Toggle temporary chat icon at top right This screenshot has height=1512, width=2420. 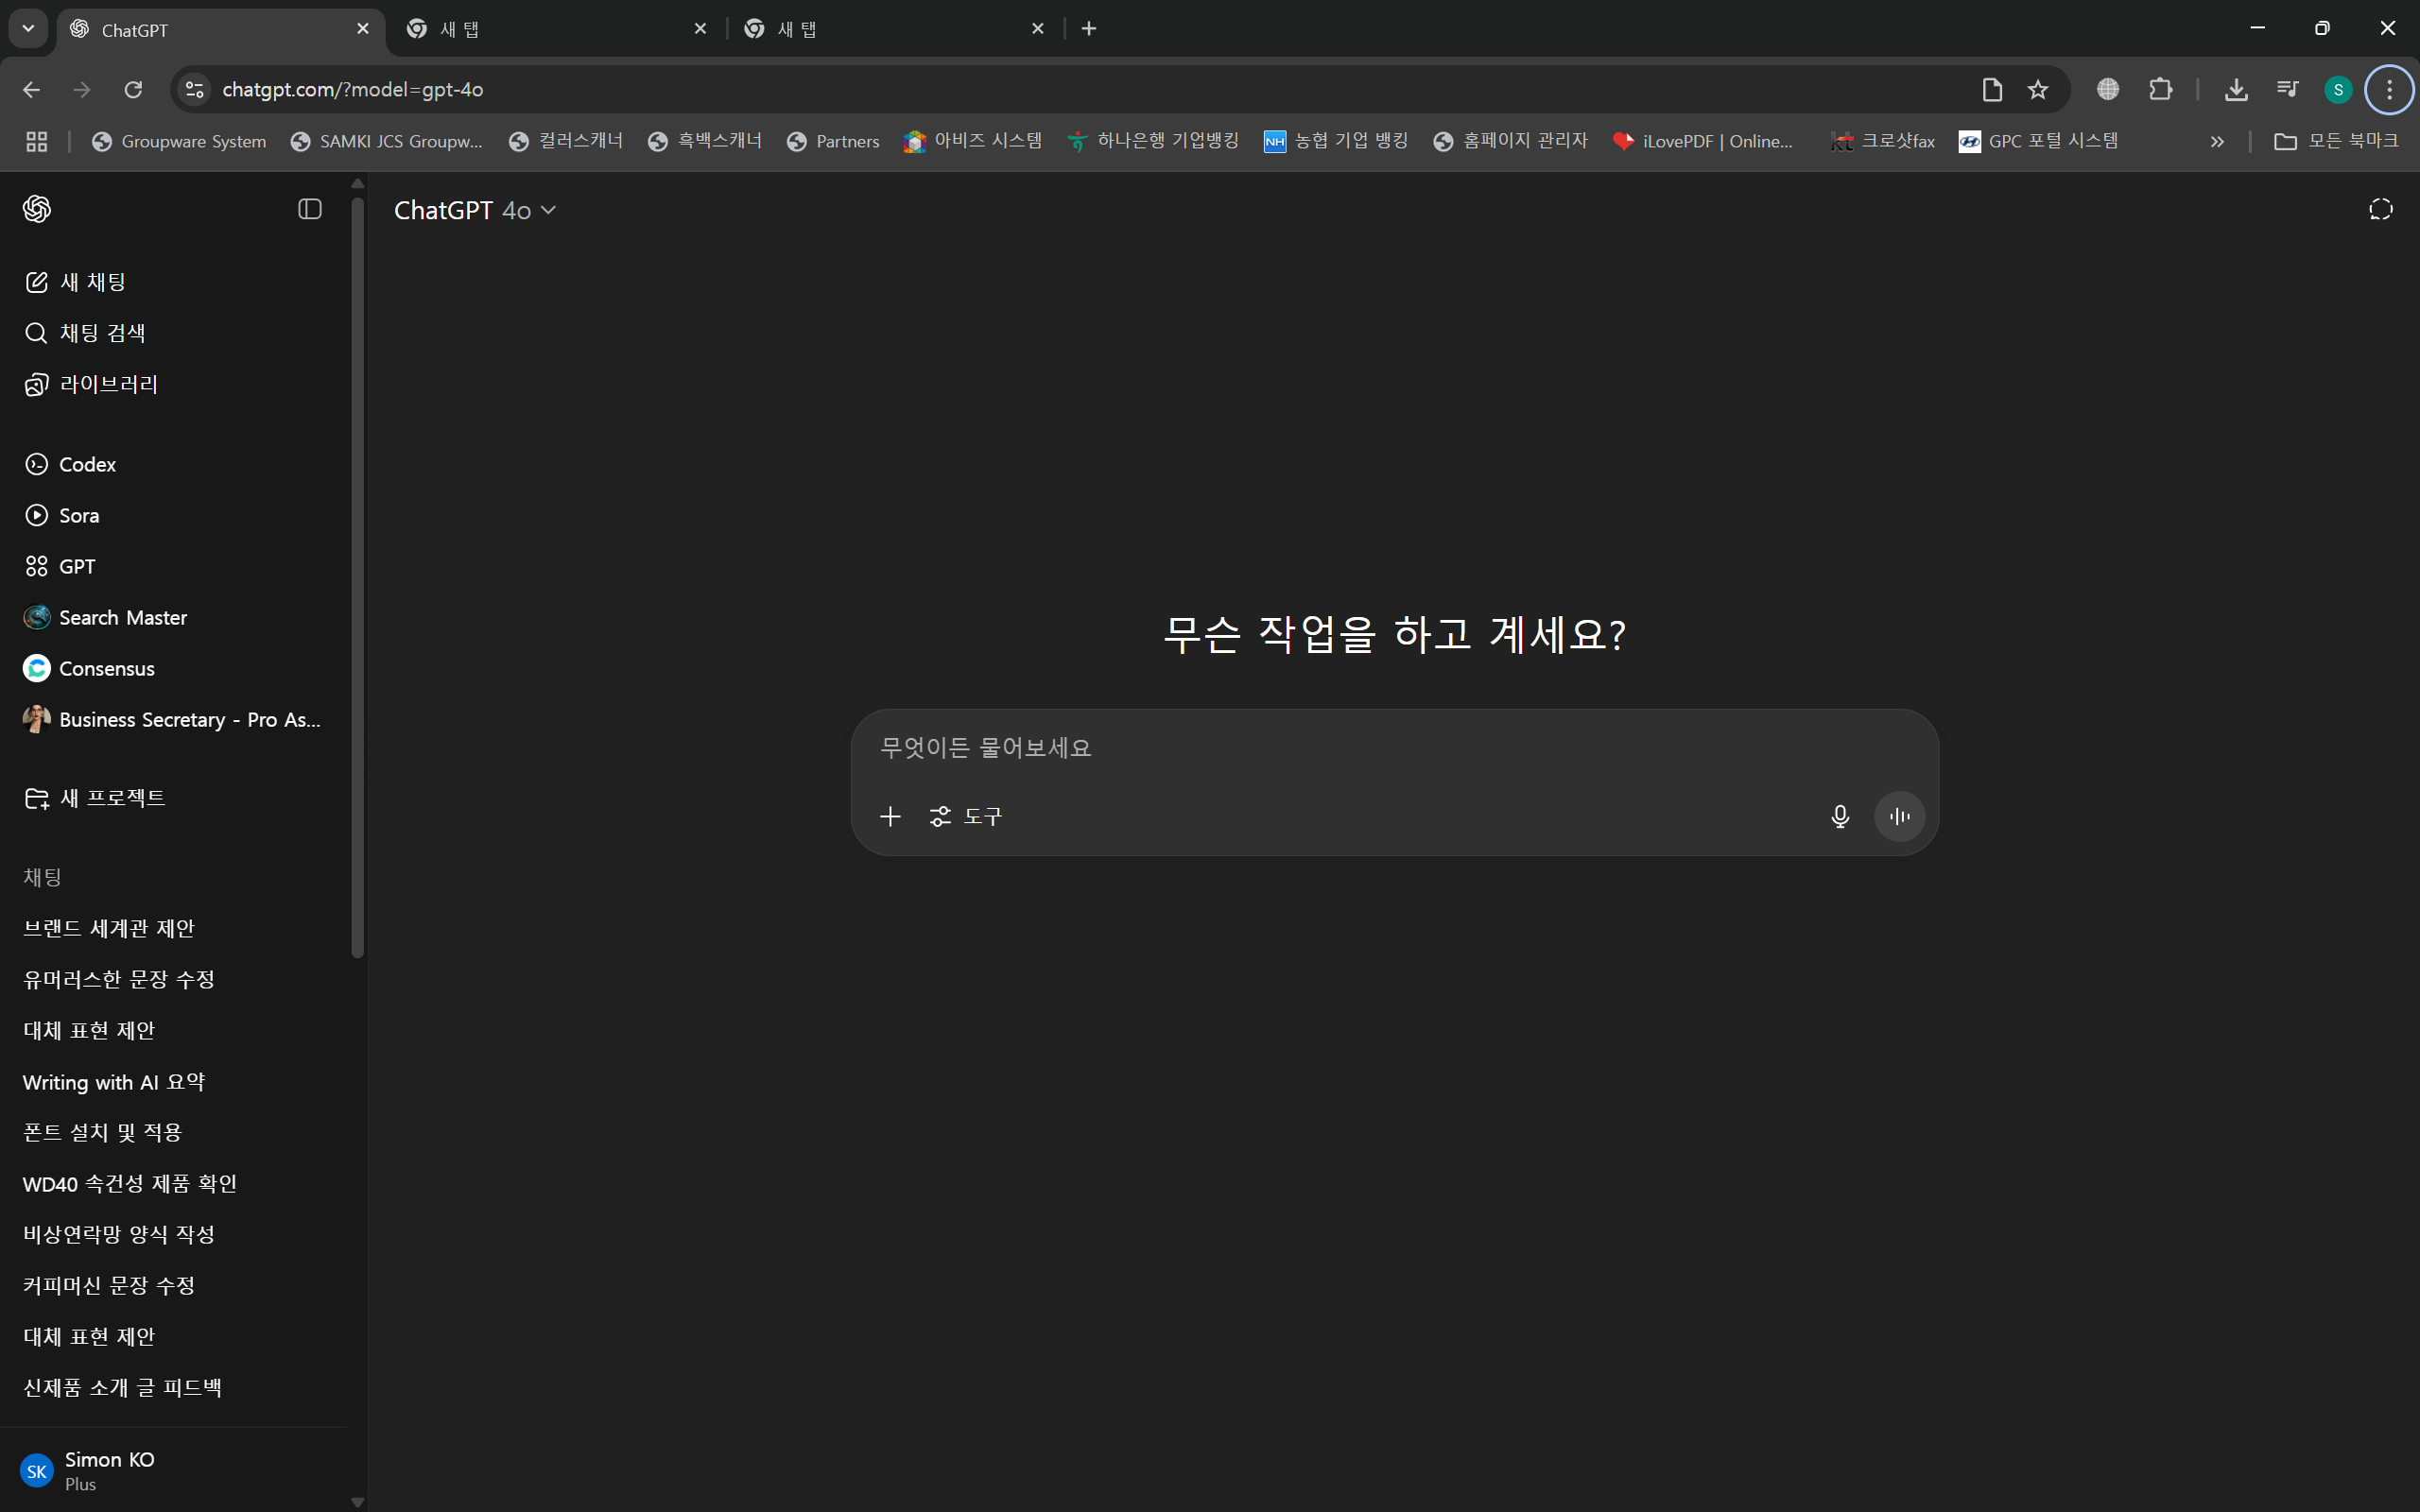pyautogui.click(x=2381, y=209)
